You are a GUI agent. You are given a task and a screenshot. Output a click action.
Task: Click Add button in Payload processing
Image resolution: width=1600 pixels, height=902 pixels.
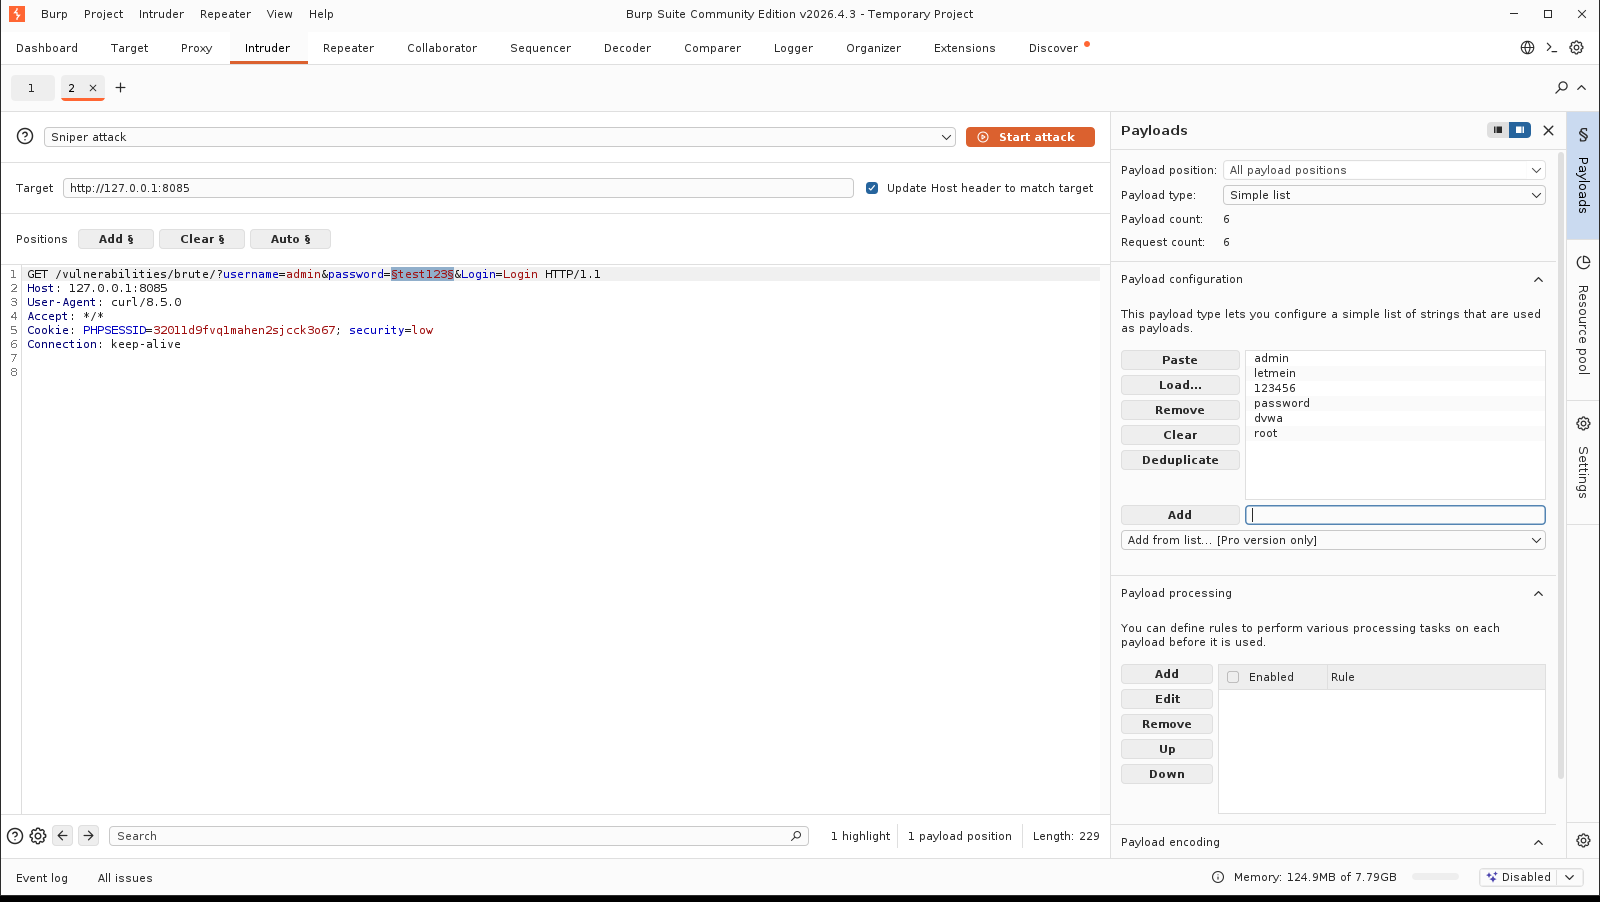point(1167,674)
